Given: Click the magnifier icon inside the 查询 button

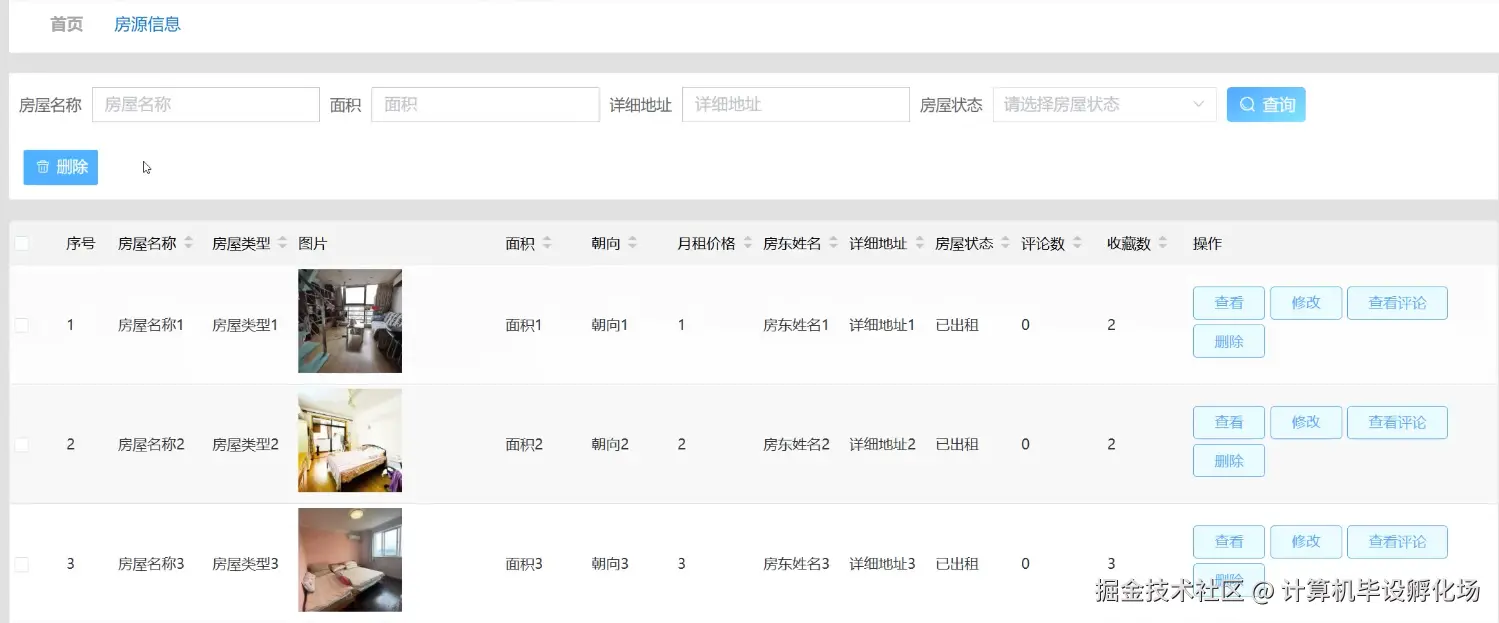Looking at the screenshot, I should (1247, 104).
